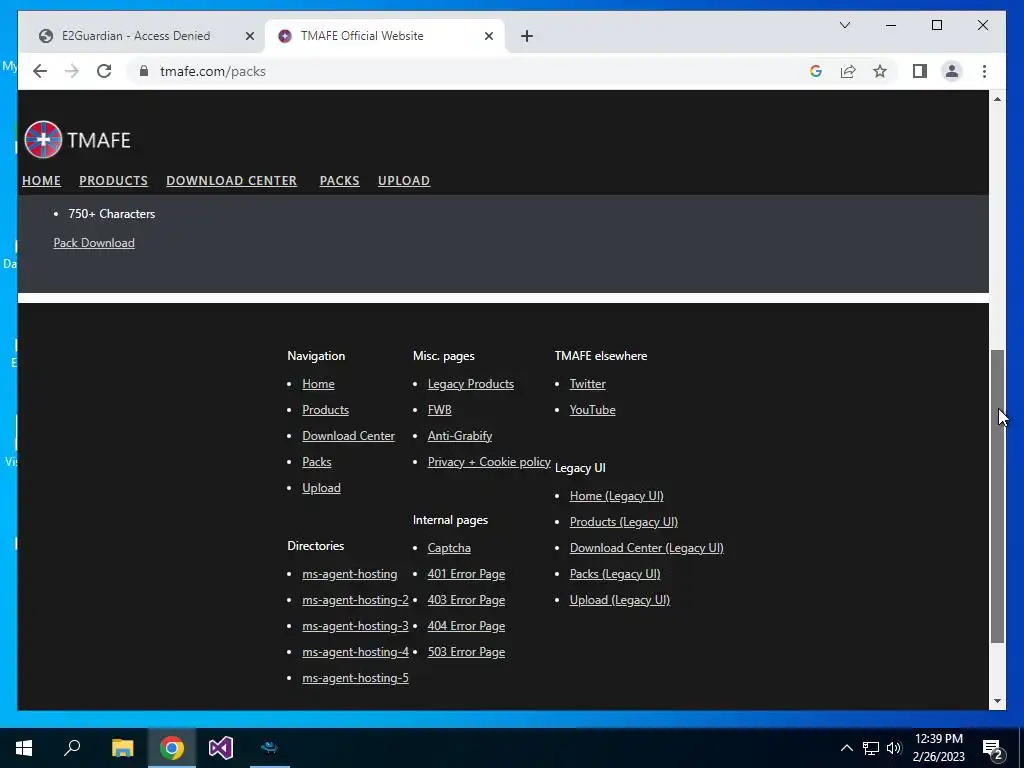Screen dimensions: 1024x768
Task: Close the TMAFE Official Website tab
Action: pyautogui.click(x=488, y=36)
